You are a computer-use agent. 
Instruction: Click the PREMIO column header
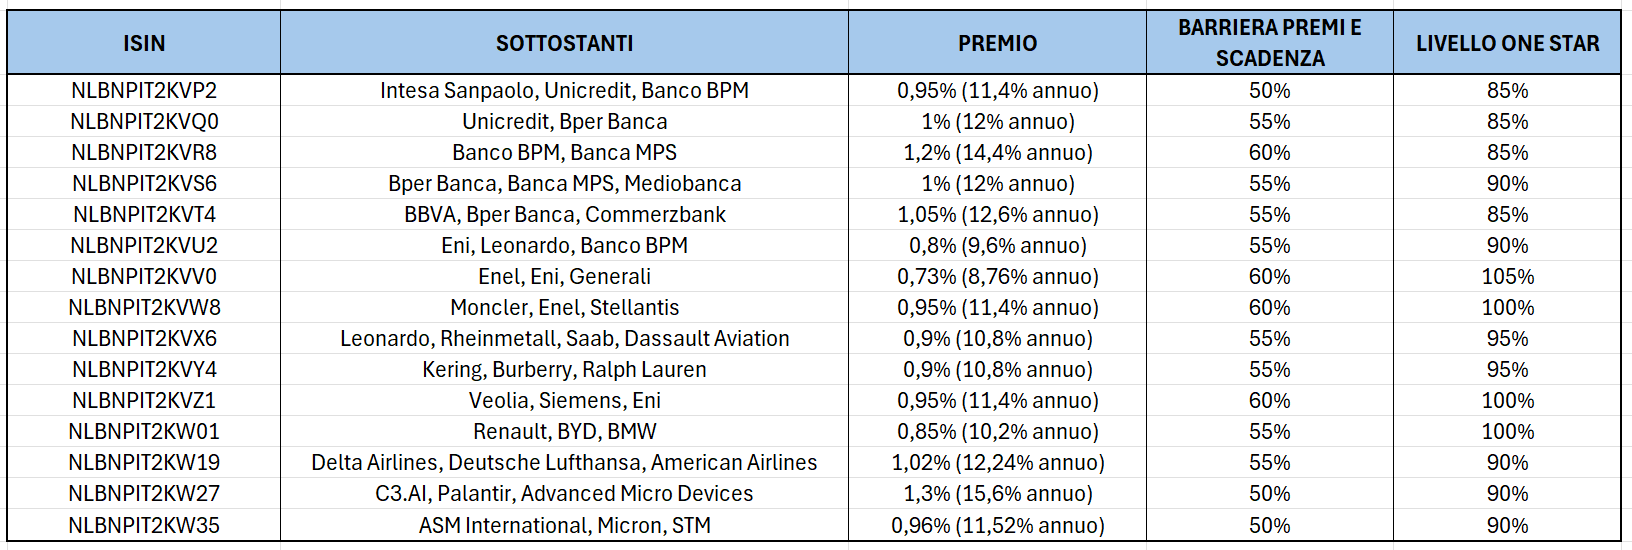tap(997, 43)
